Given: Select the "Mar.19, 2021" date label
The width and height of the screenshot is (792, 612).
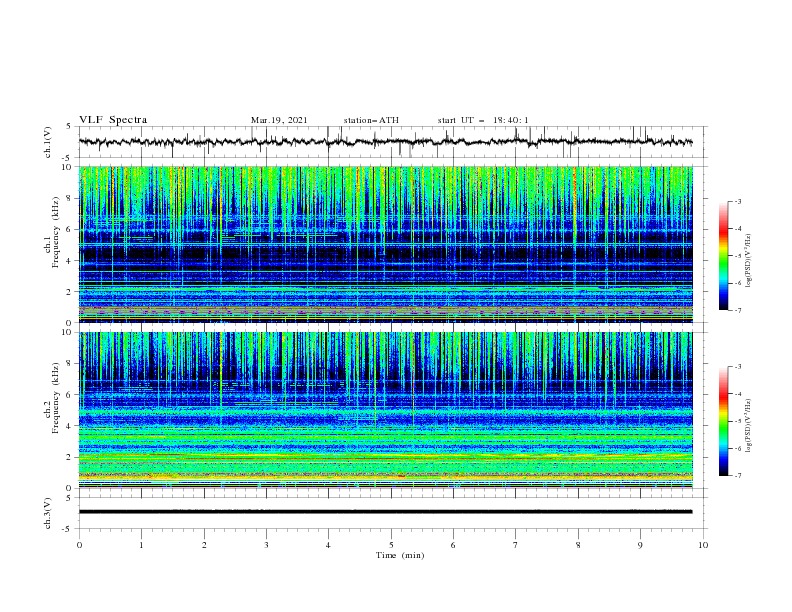Looking at the screenshot, I should [279, 120].
